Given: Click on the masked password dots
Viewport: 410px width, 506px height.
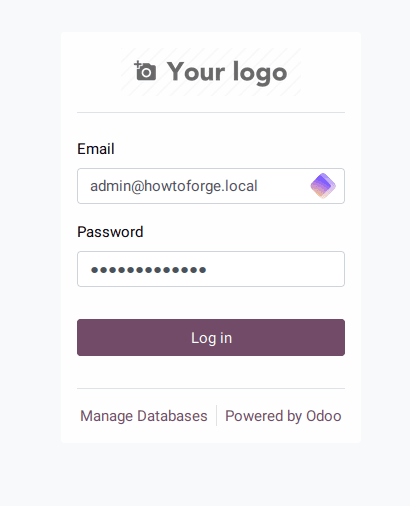Looking at the screenshot, I should click(x=149, y=270).
